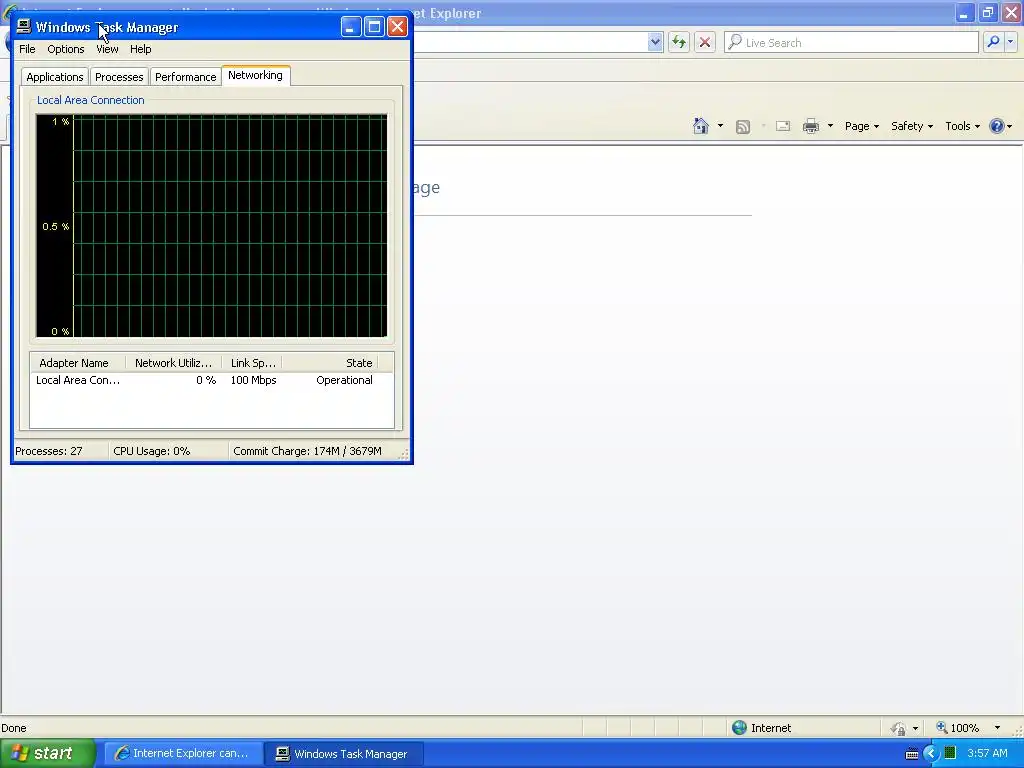The width and height of the screenshot is (1024, 768).
Task: Click the Internet Explorer Home icon
Action: click(x=701, y=126)
